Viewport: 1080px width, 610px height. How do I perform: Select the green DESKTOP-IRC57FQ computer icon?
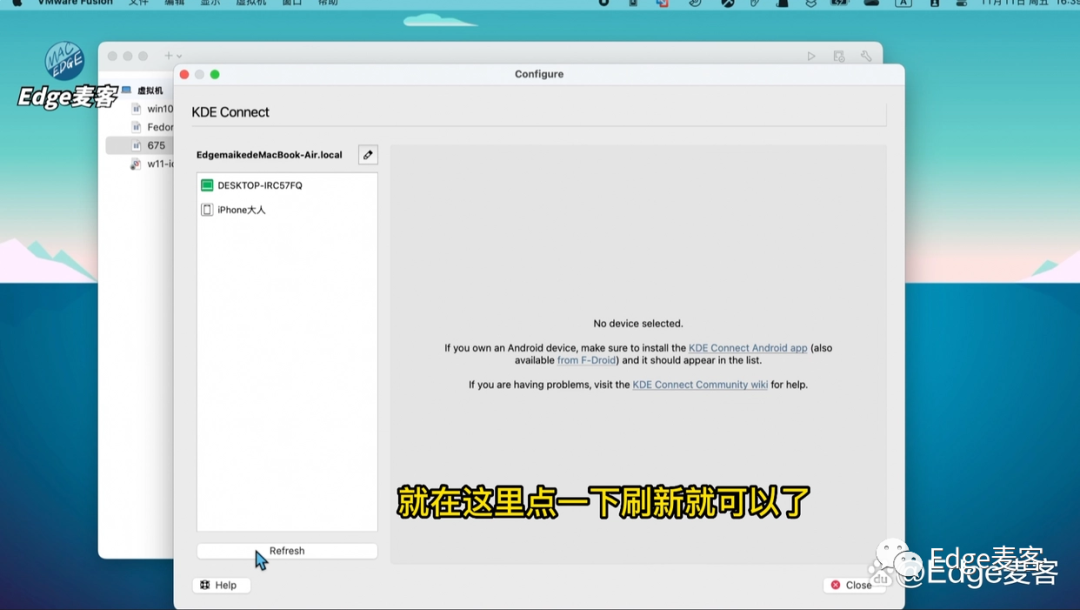(207, 185)
